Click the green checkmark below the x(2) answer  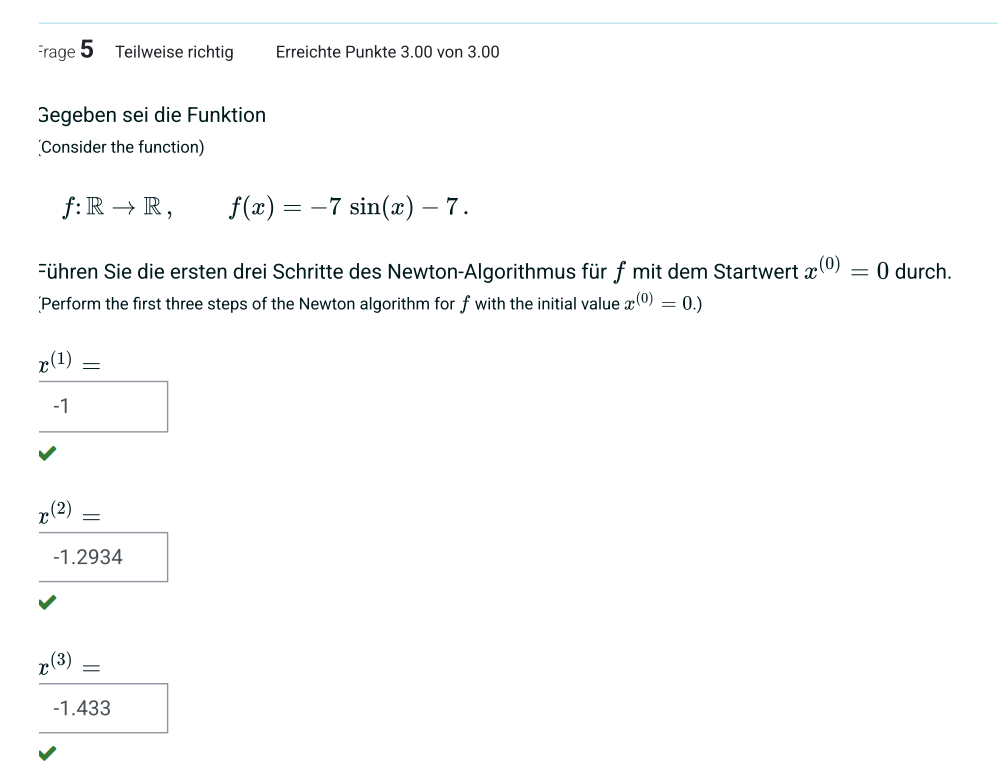[x=46, y=604]
